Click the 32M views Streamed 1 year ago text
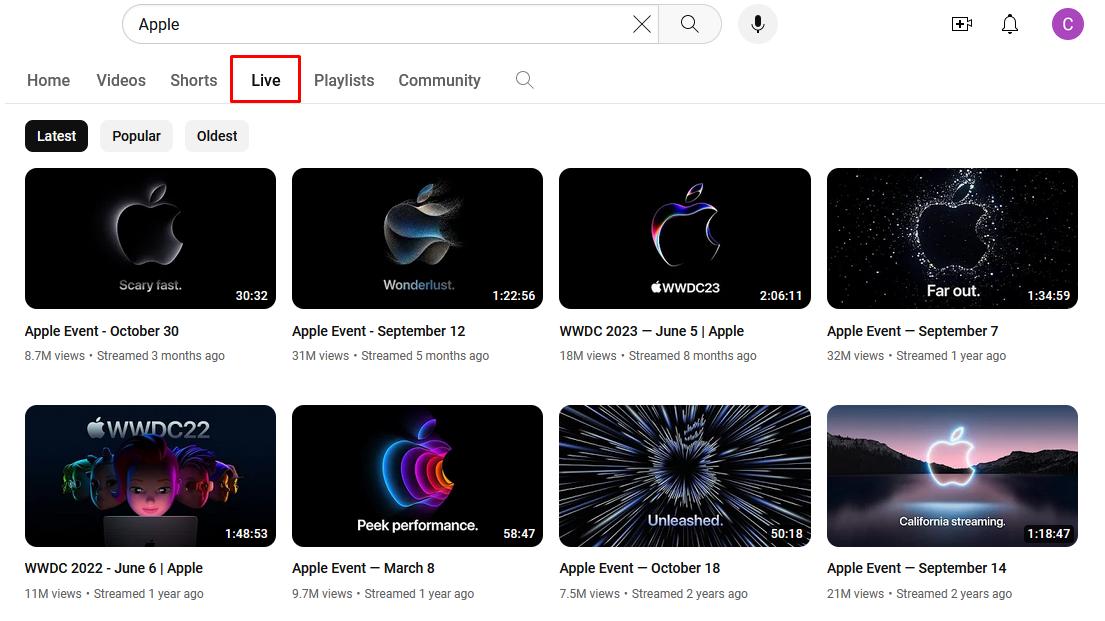Viewport: 1105px width, 621px height. pos(916,356)
